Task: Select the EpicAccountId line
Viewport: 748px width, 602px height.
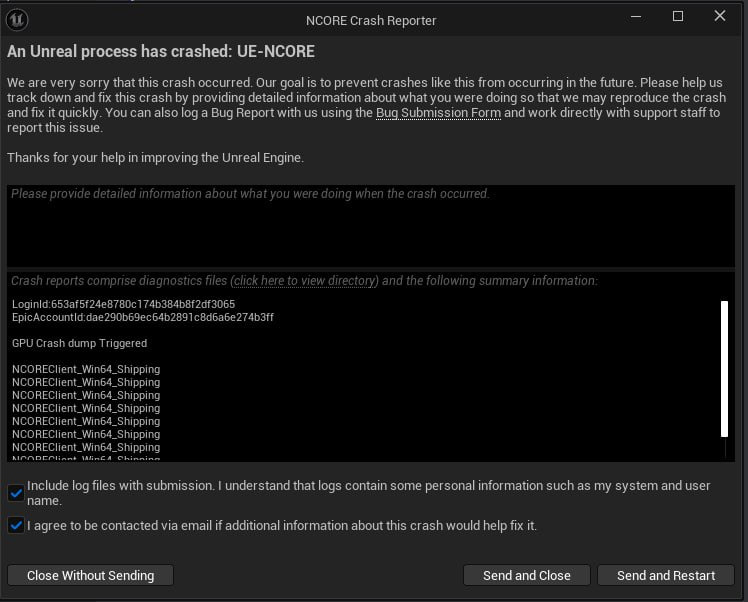Action: click(x=142, y=317)
